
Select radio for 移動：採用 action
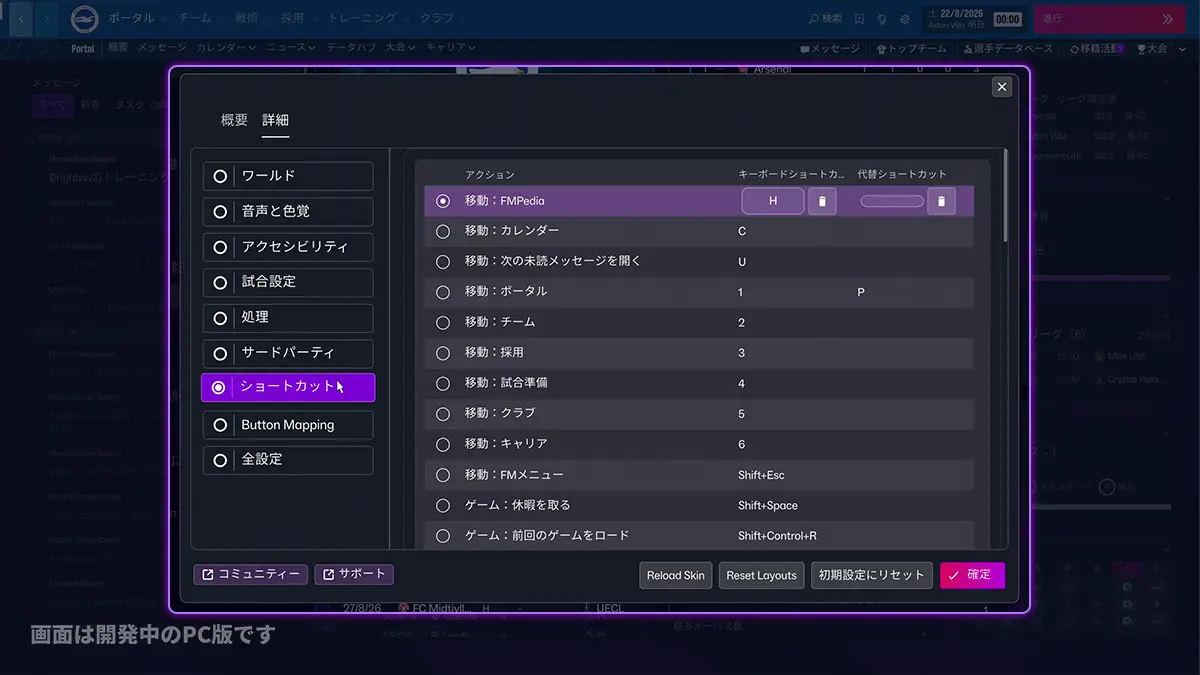[x=443, y=353]
